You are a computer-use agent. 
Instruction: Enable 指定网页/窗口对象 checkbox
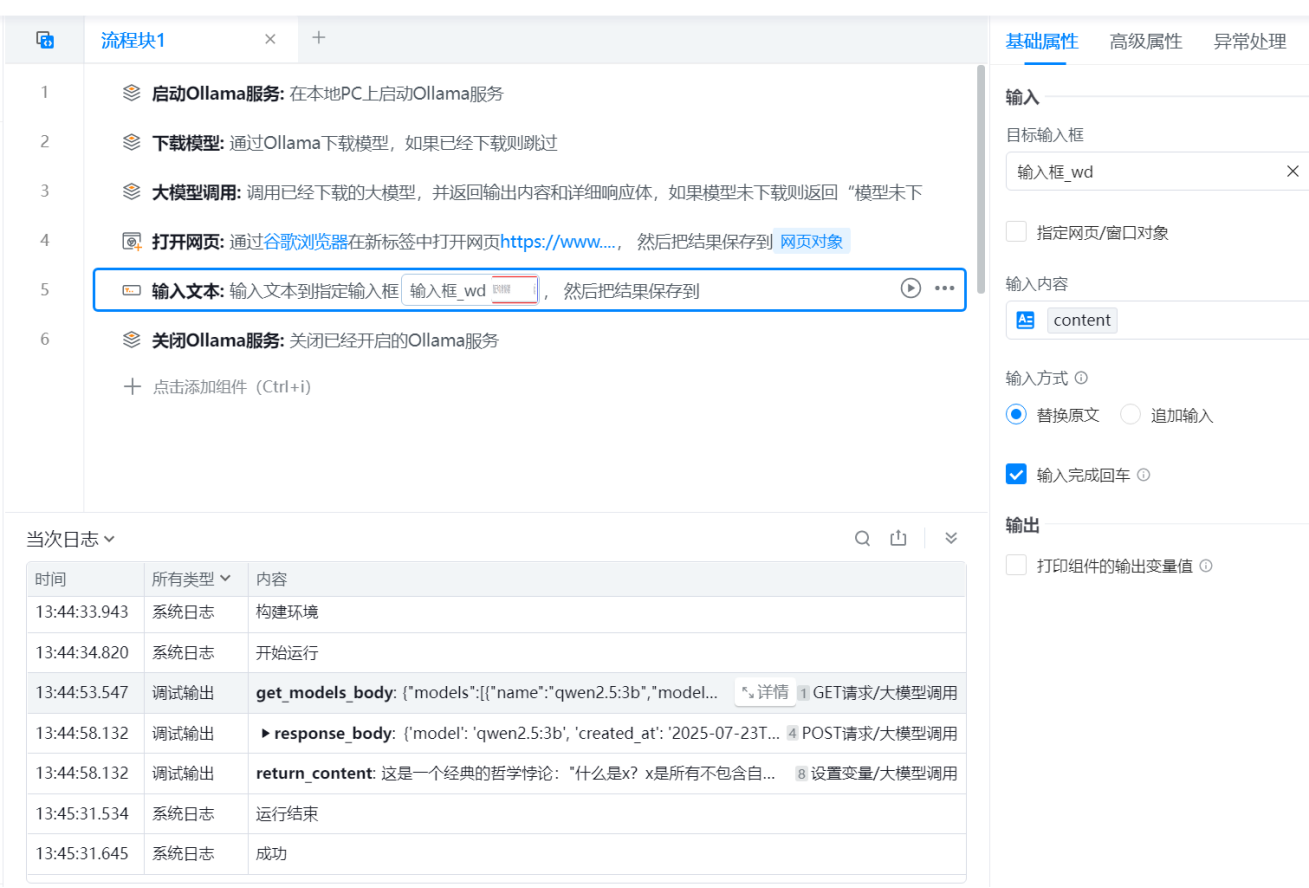point(1016,233)
